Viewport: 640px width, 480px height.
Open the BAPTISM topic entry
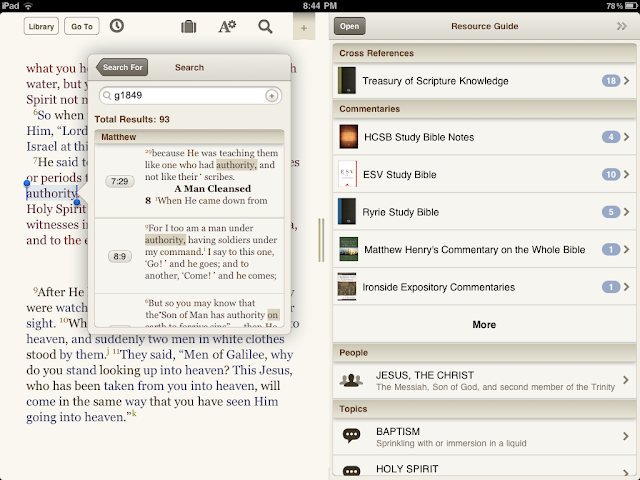tap(484, 437)
